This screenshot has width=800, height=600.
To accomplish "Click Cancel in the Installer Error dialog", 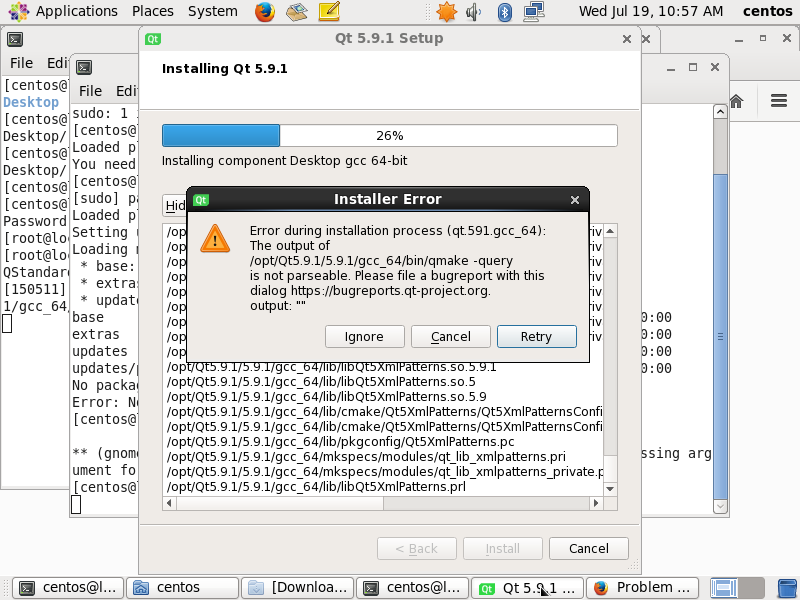I will 451,337.
